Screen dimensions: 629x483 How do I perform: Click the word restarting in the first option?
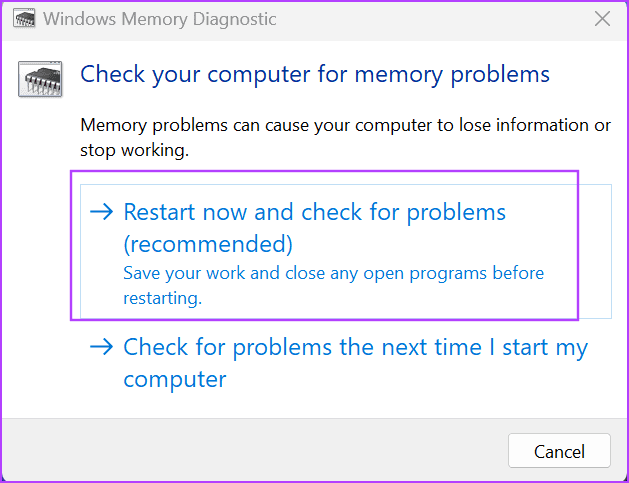[162, 297]
